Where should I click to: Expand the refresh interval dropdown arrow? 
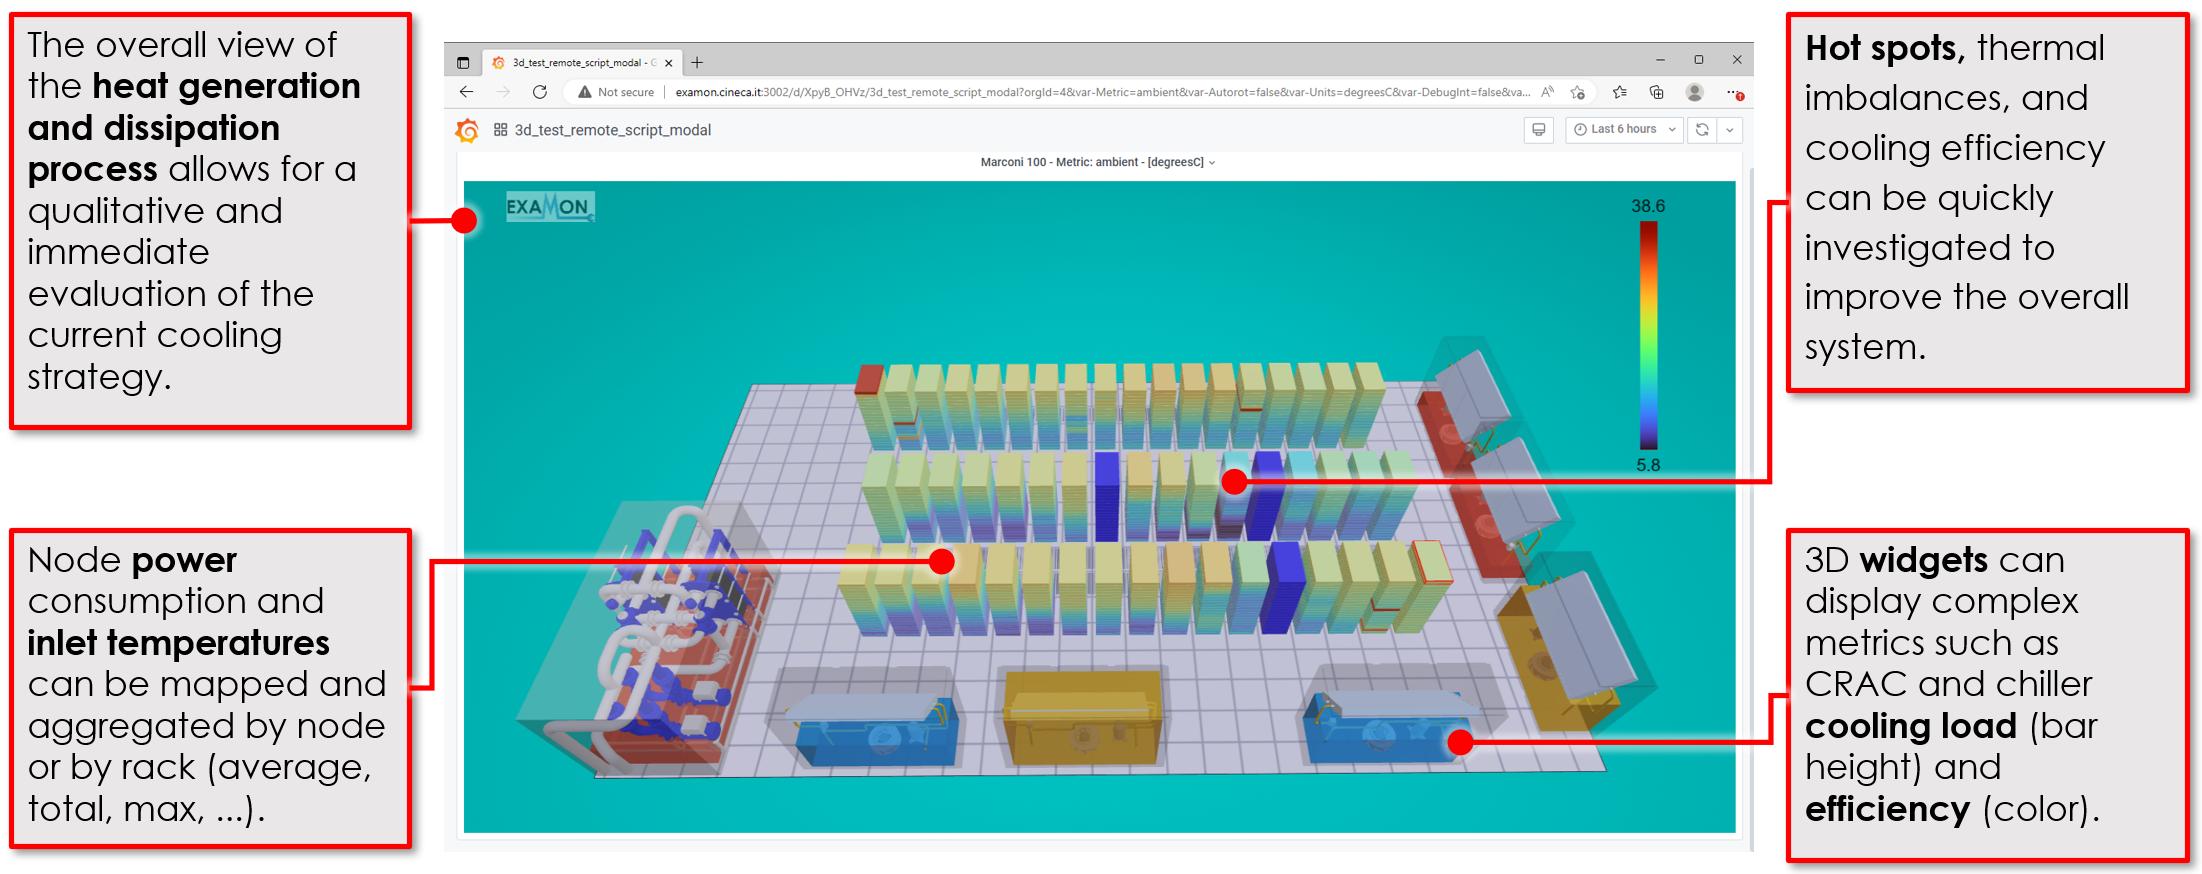1730,130
